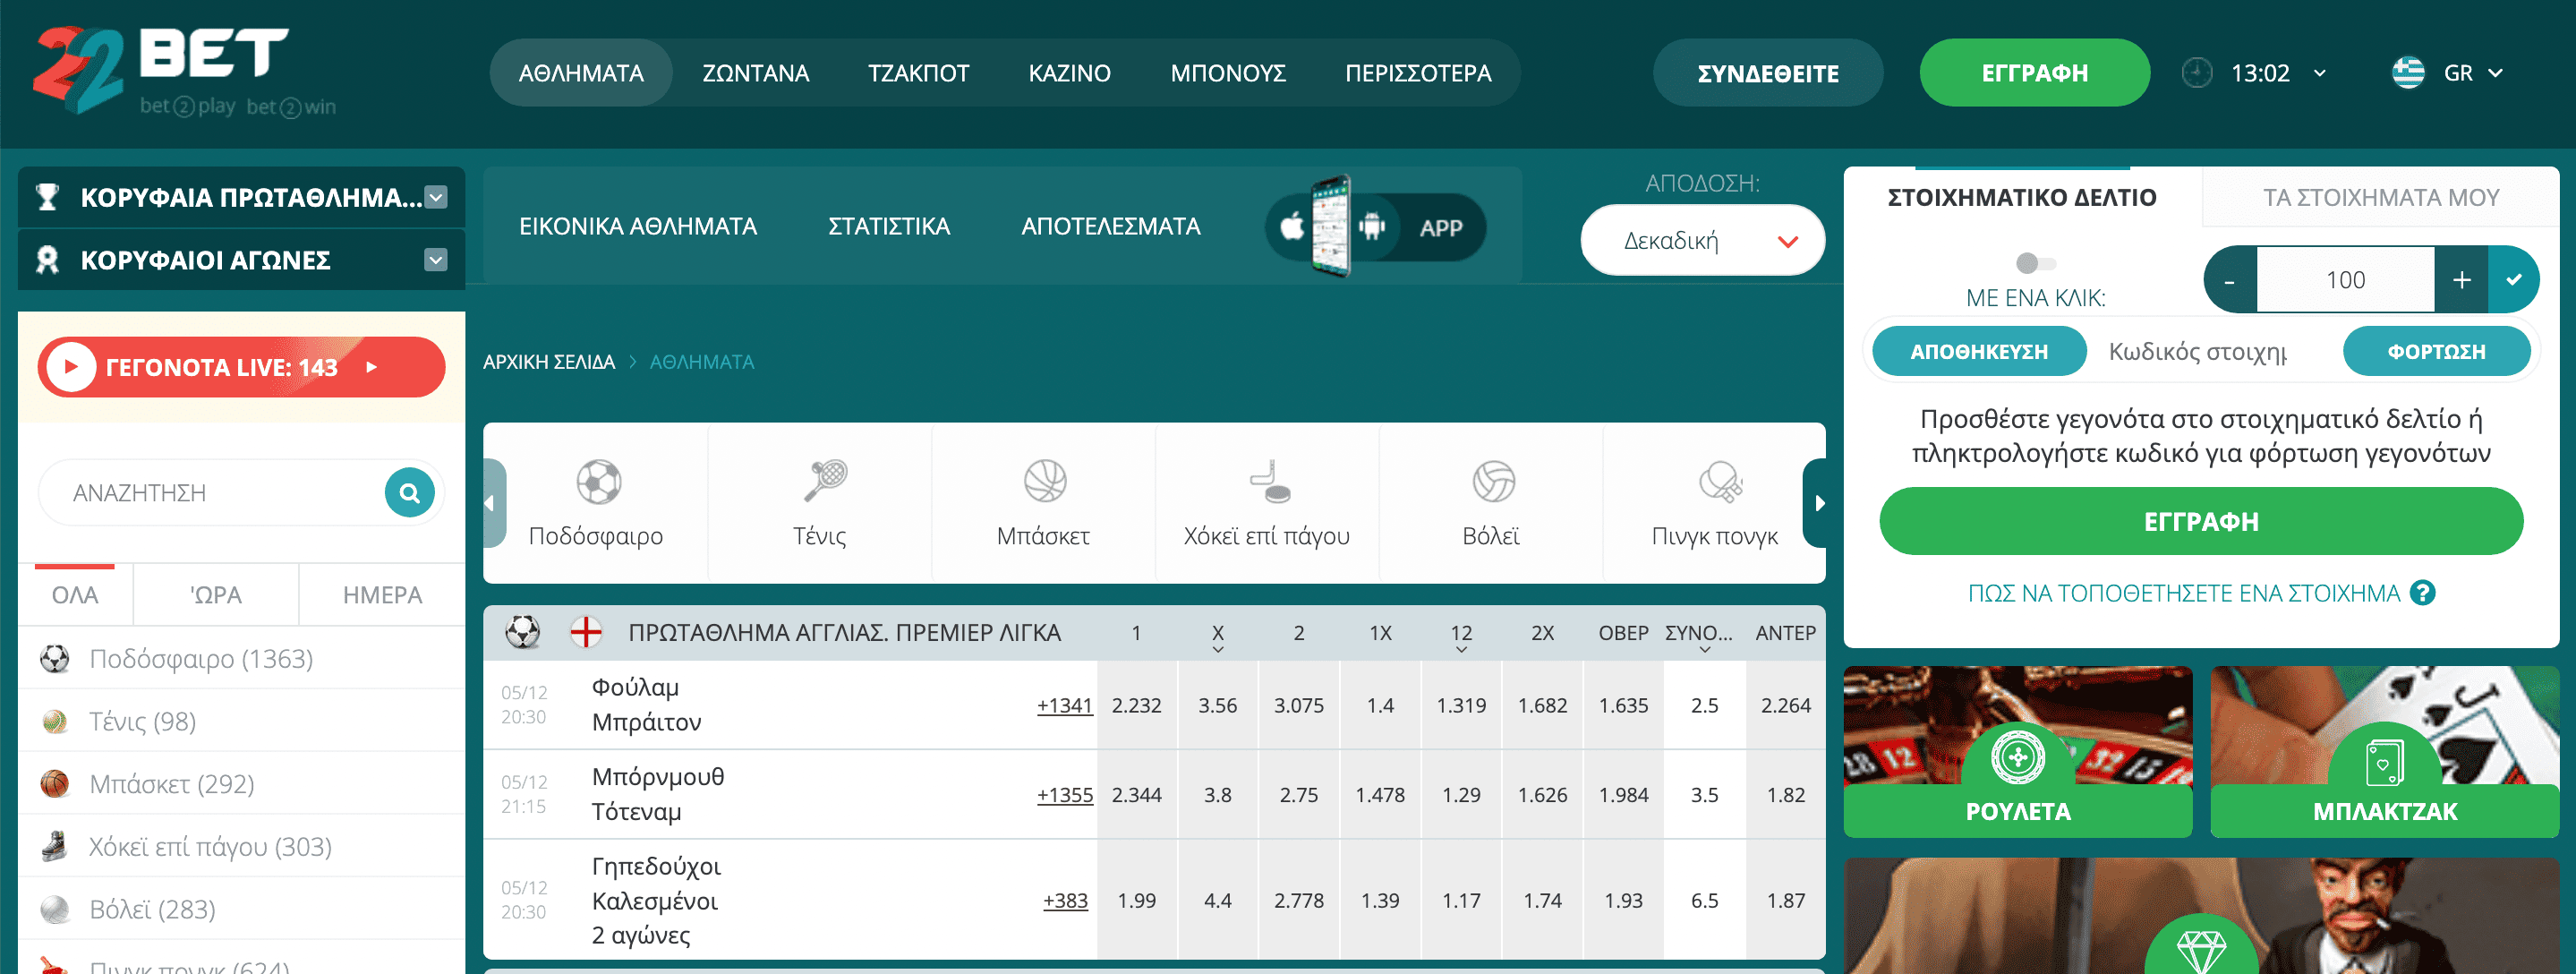Open the roulette chip icon in ΡΟΥΛΕΤΑ
2576x974 pixels.
[x=2017, y=757]
